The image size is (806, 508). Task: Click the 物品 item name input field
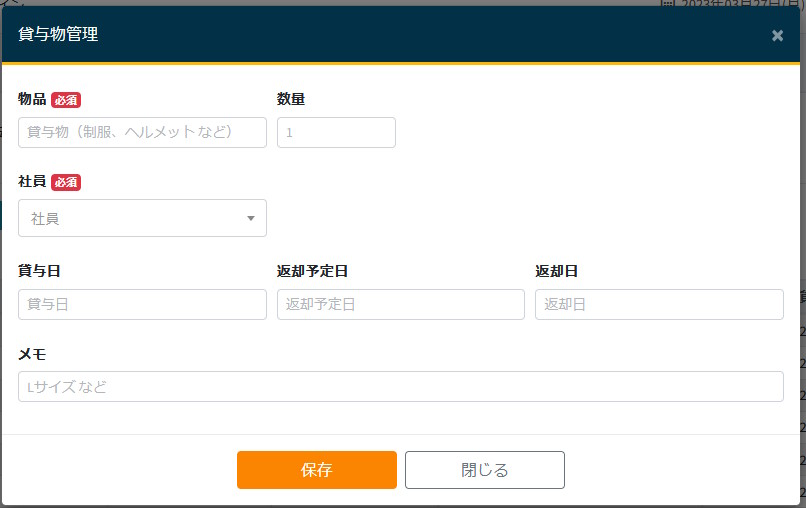(142, 132)
